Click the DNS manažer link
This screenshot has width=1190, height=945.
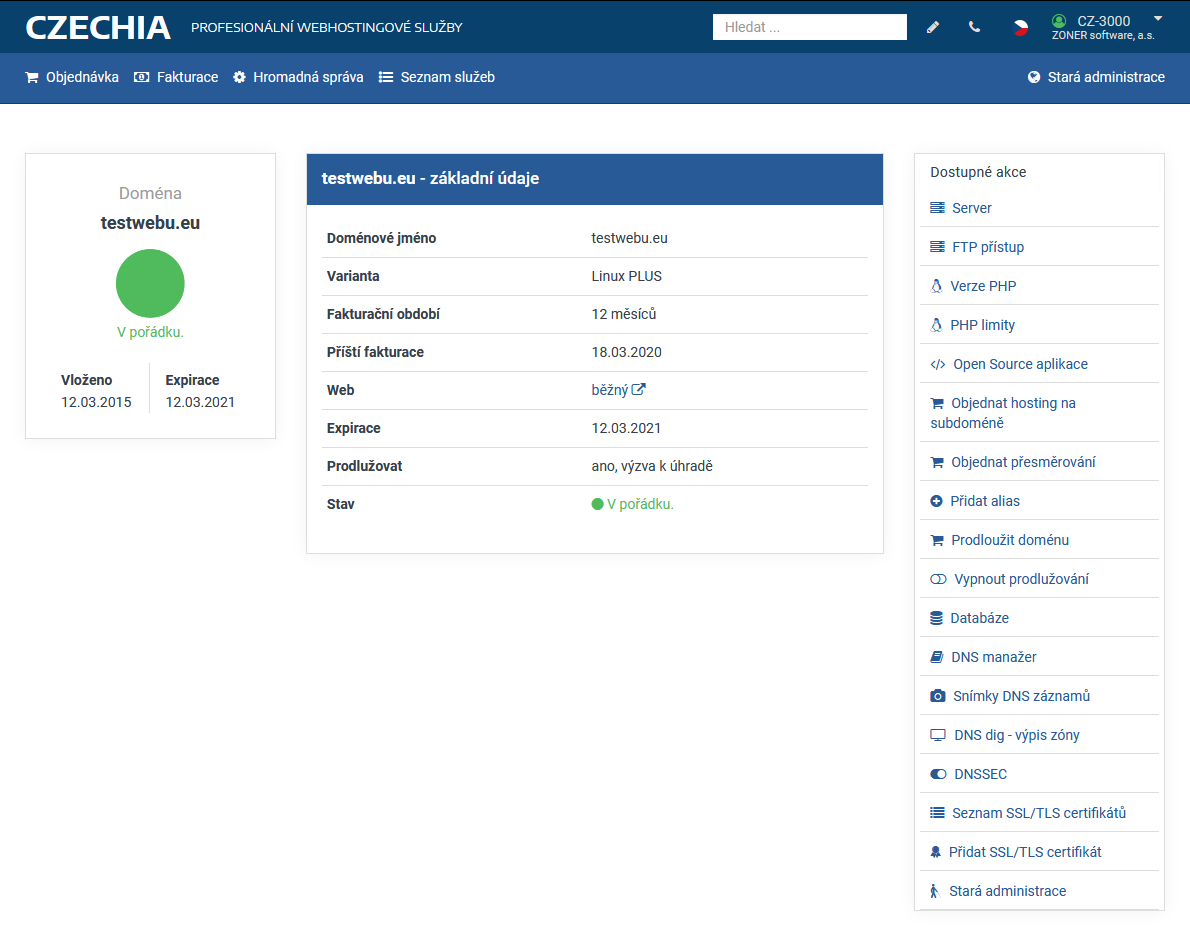(x=993, y=657)
